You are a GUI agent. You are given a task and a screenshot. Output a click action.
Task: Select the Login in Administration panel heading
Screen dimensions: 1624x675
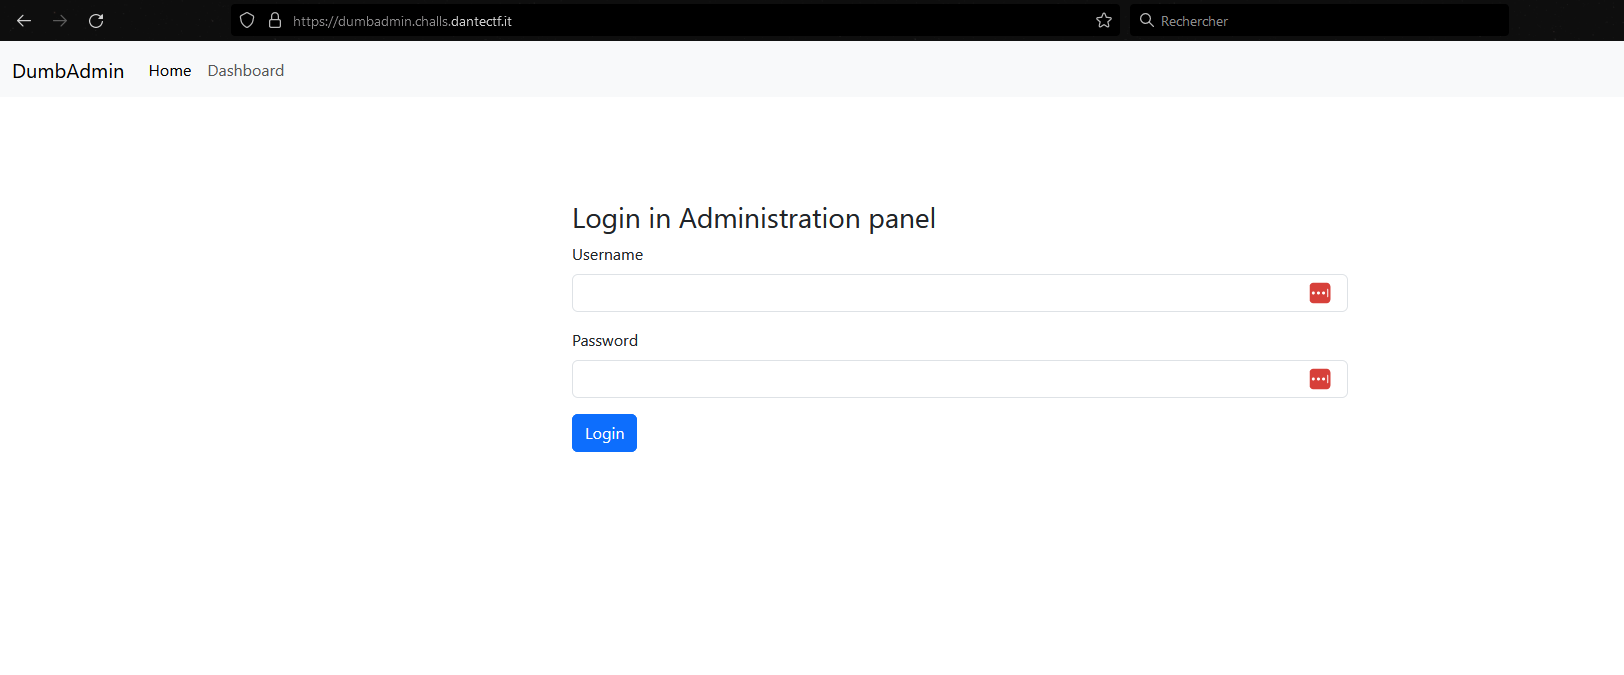point(754,218)
